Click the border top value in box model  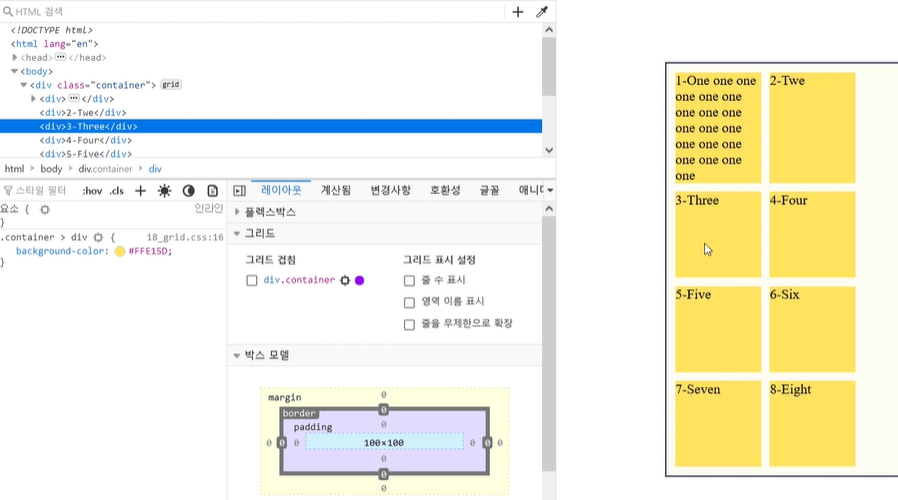click(x=384, y=410)
